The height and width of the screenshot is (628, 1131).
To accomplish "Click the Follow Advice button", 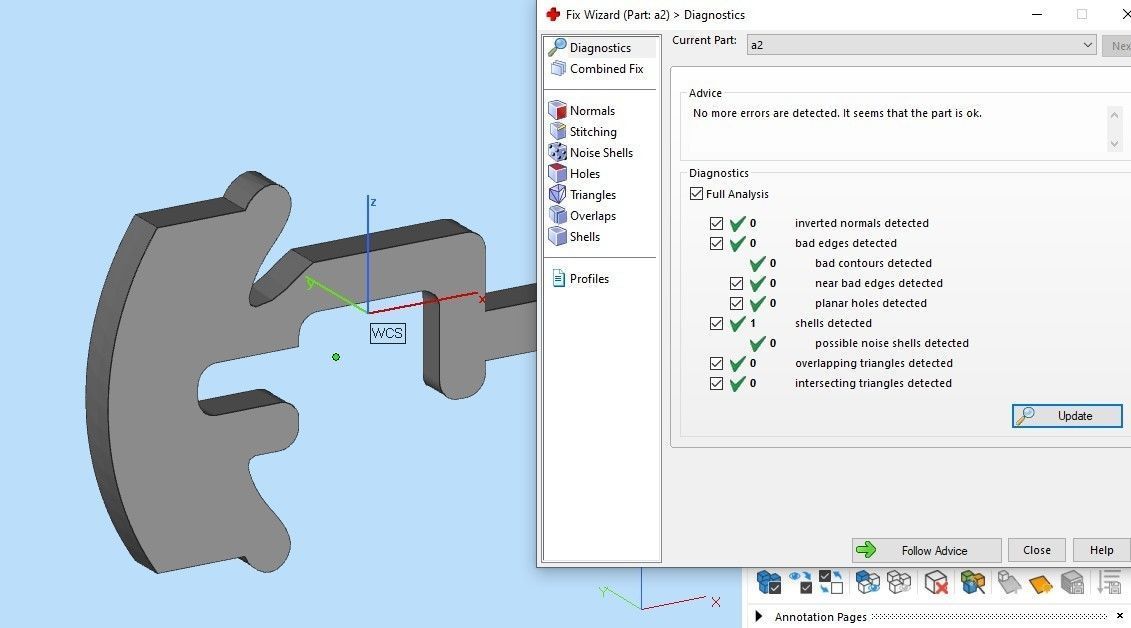I will click(x=926, y=550).
